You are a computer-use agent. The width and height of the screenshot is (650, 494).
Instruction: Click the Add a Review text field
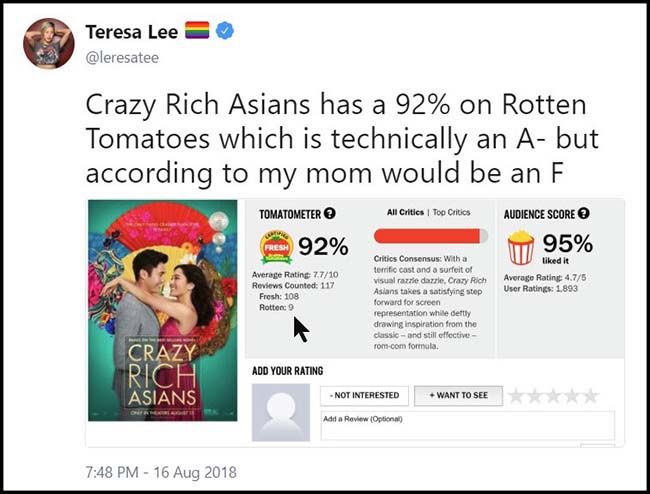466,424
